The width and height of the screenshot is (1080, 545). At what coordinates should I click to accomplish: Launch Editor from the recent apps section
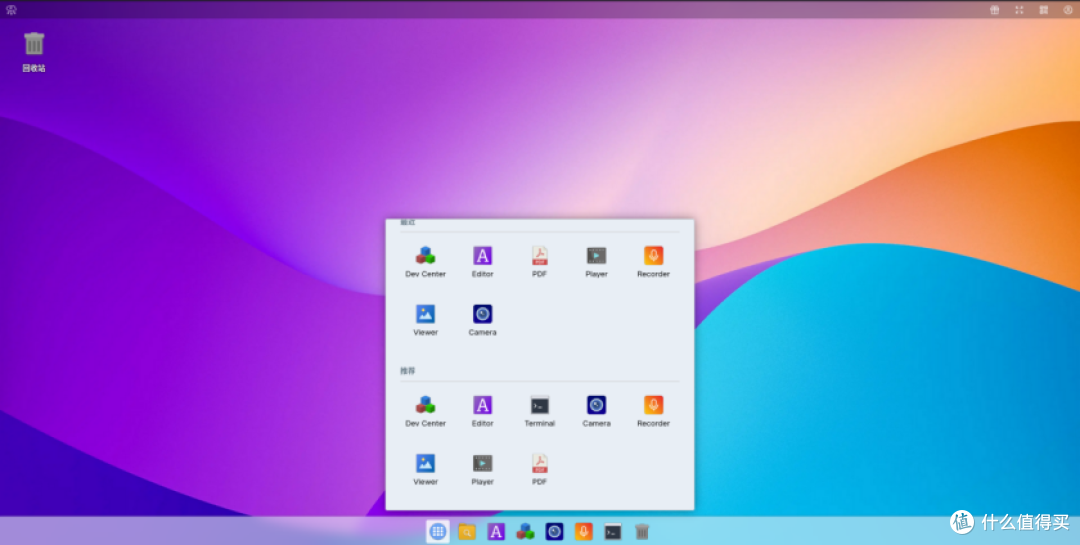click(482, 262)
